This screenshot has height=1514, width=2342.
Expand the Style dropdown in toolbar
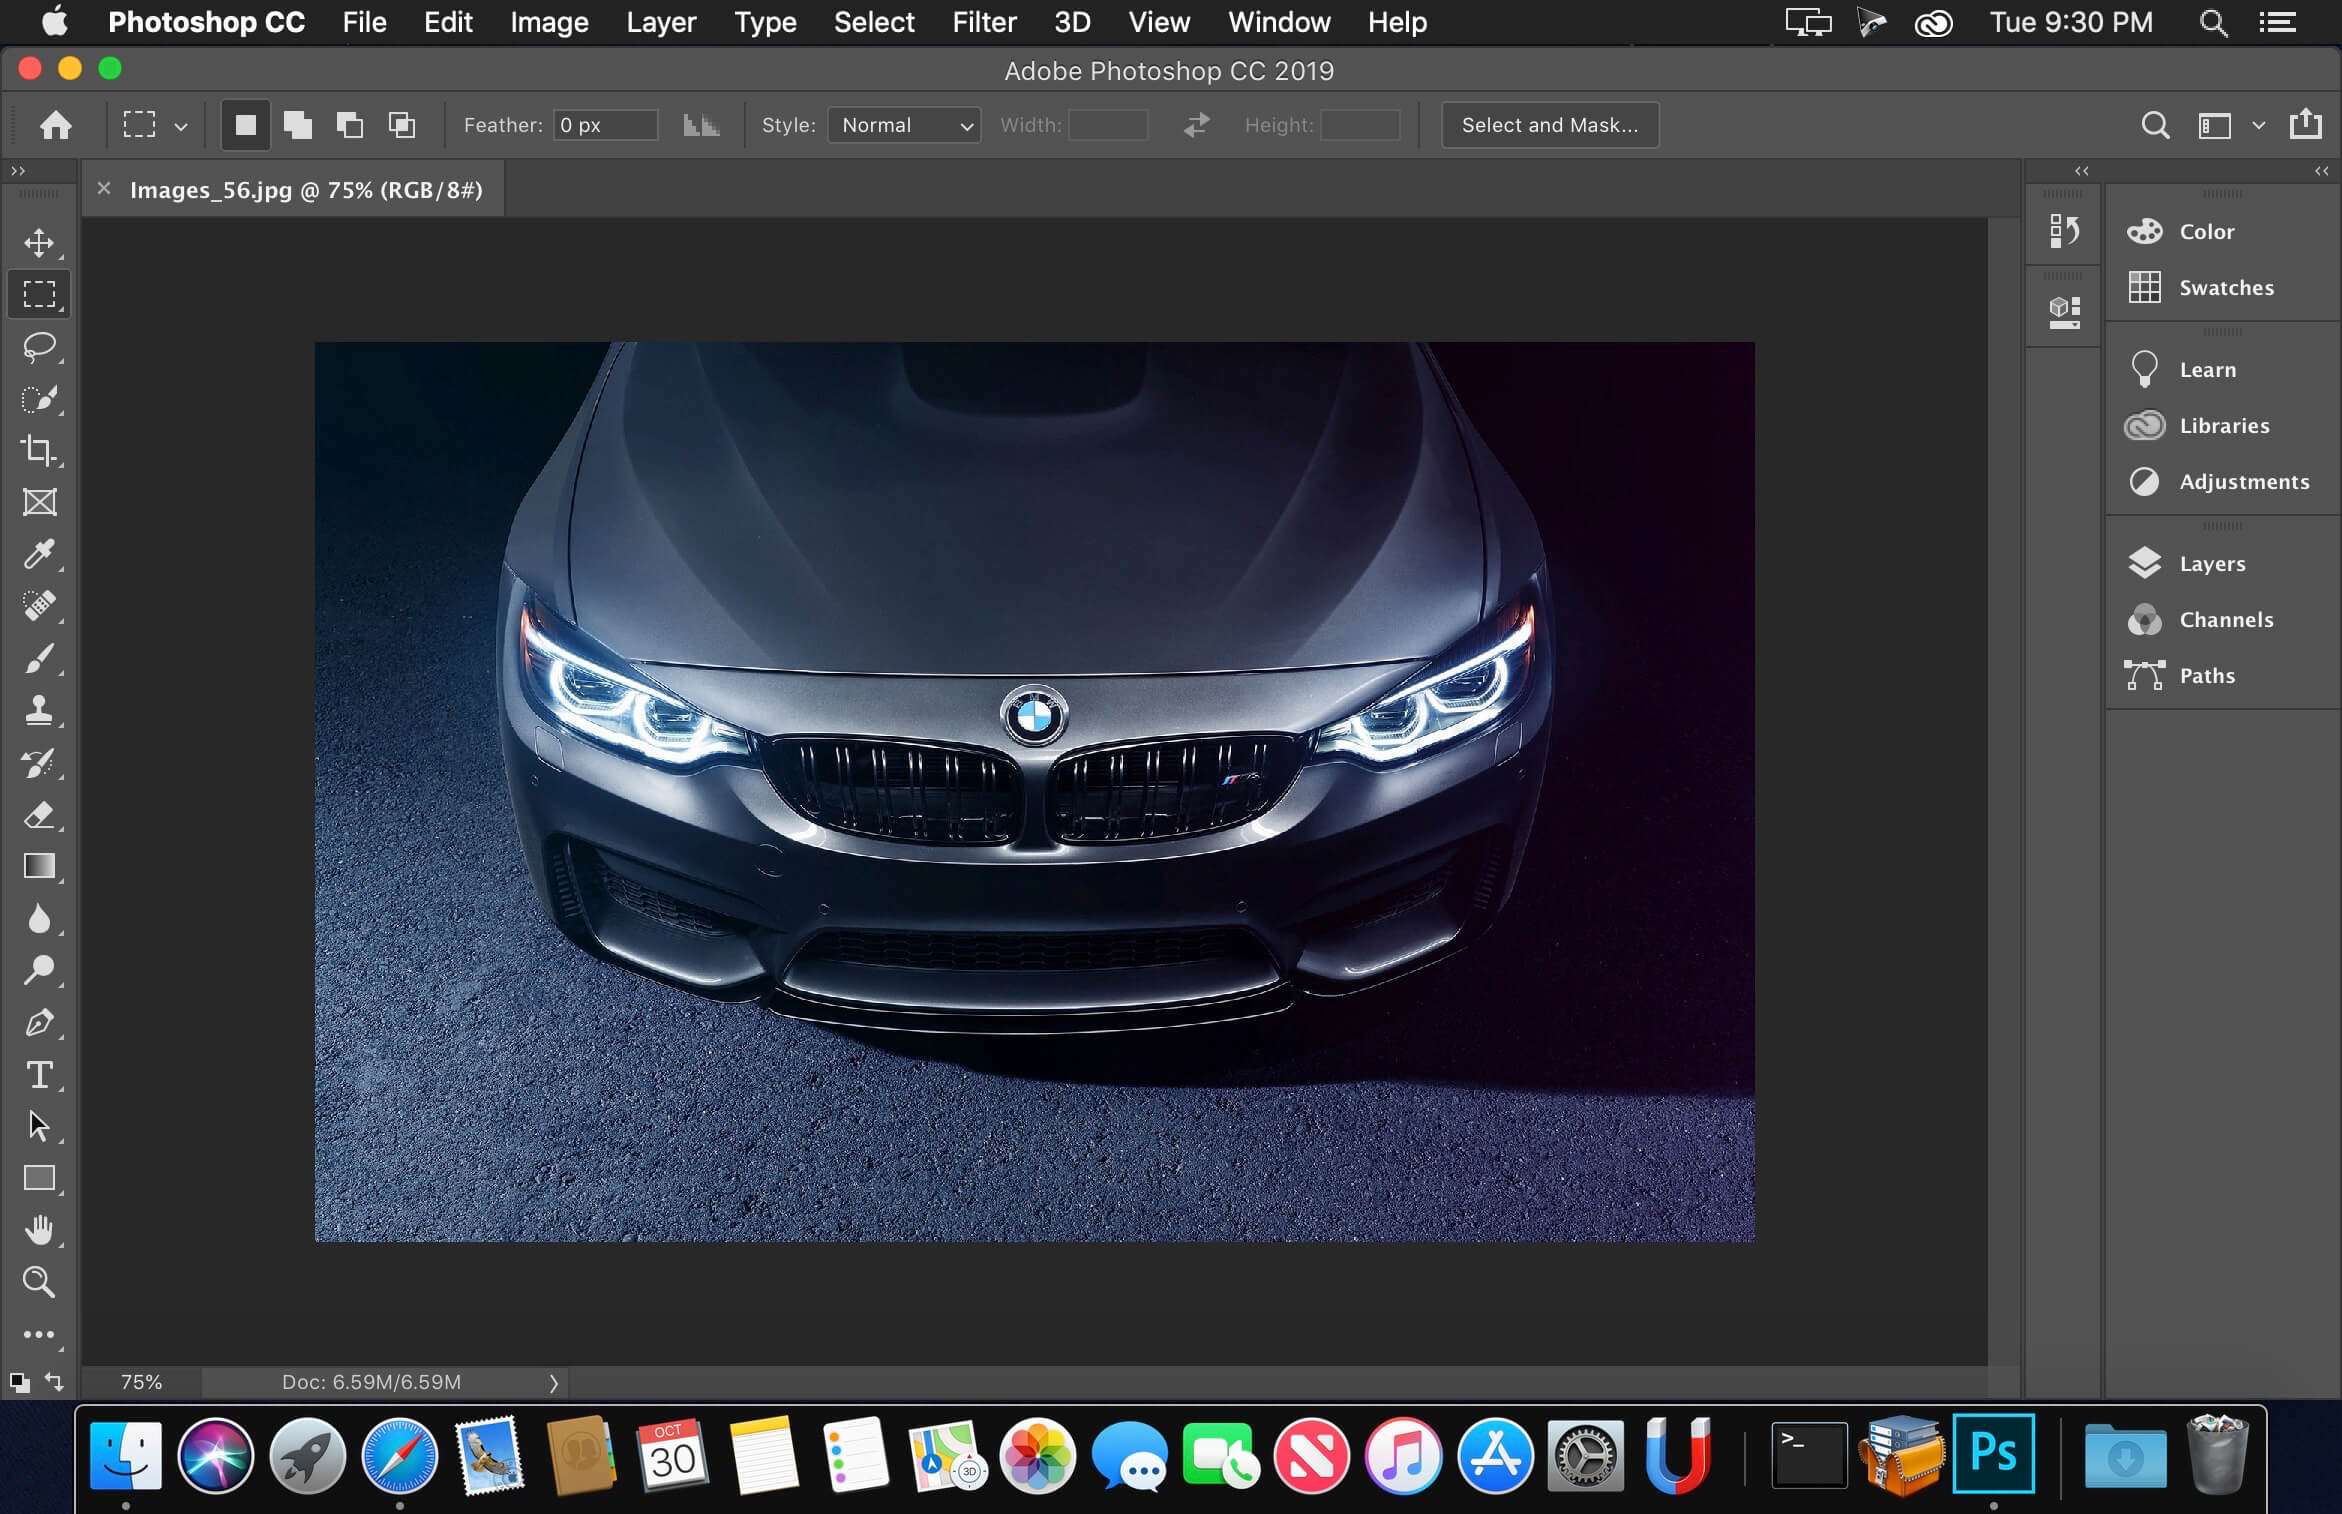click(x=903, y=125)
